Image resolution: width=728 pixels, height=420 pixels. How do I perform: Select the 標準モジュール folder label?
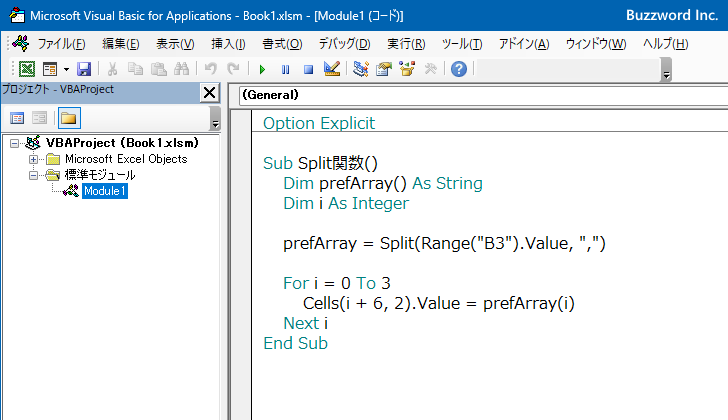tap(100, 175)
